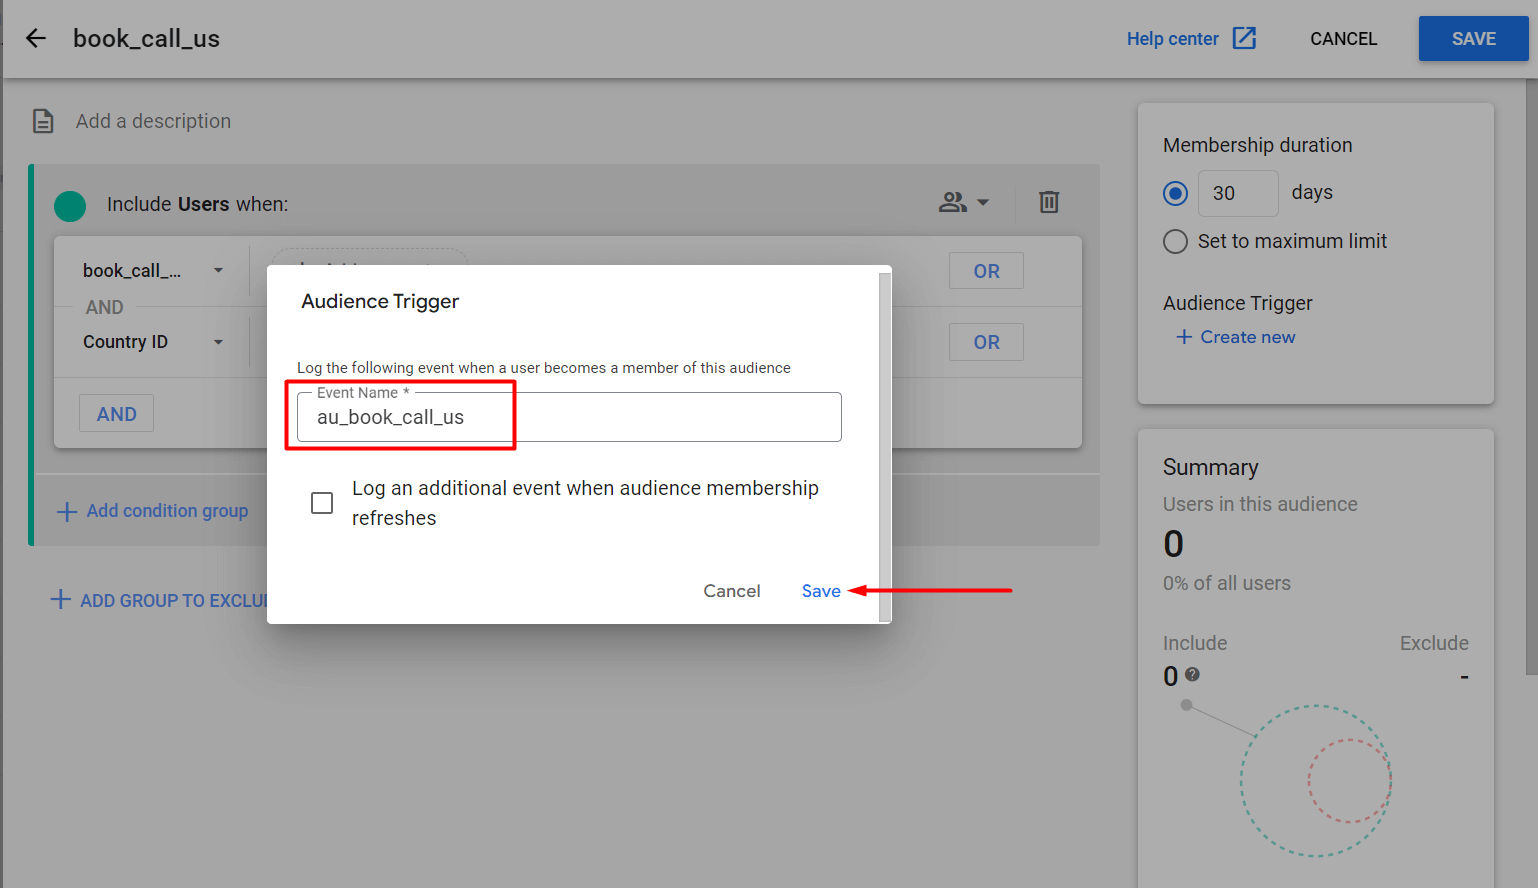Click the back arrow icon
Viewport: 1538px width, 888px height.
point(36,39)
